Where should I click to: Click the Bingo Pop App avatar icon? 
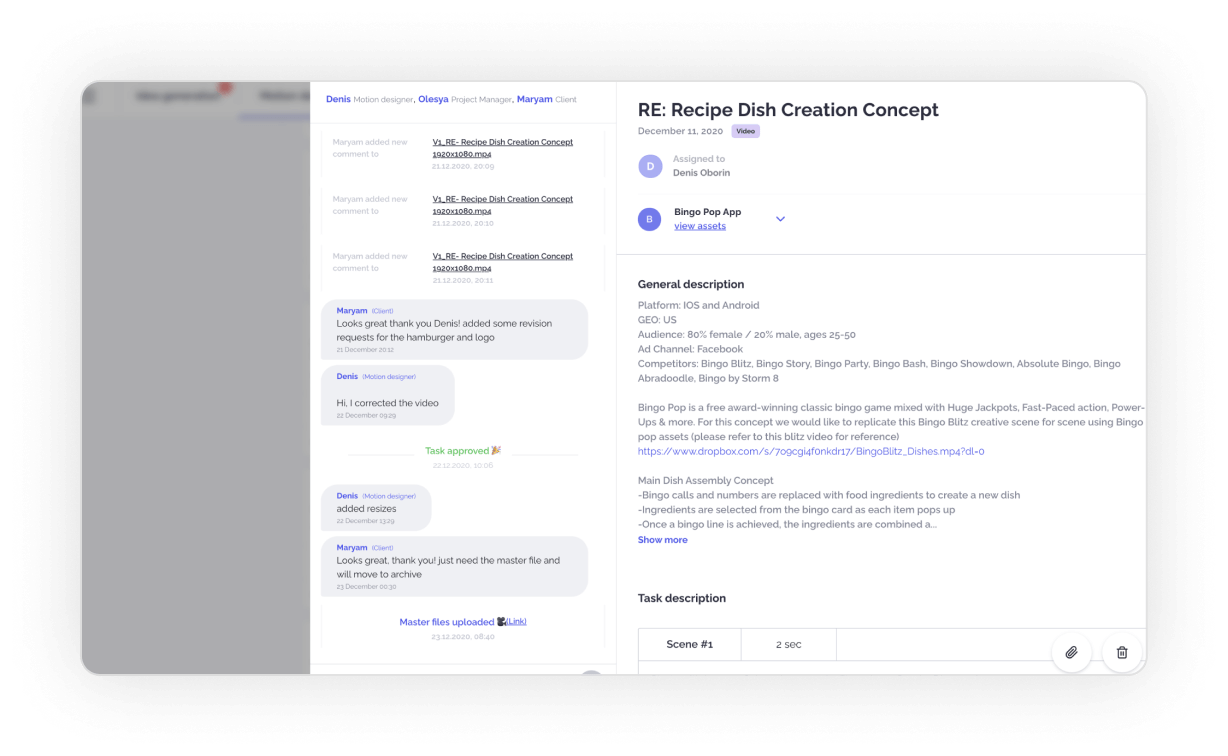[x=650, y=219]
